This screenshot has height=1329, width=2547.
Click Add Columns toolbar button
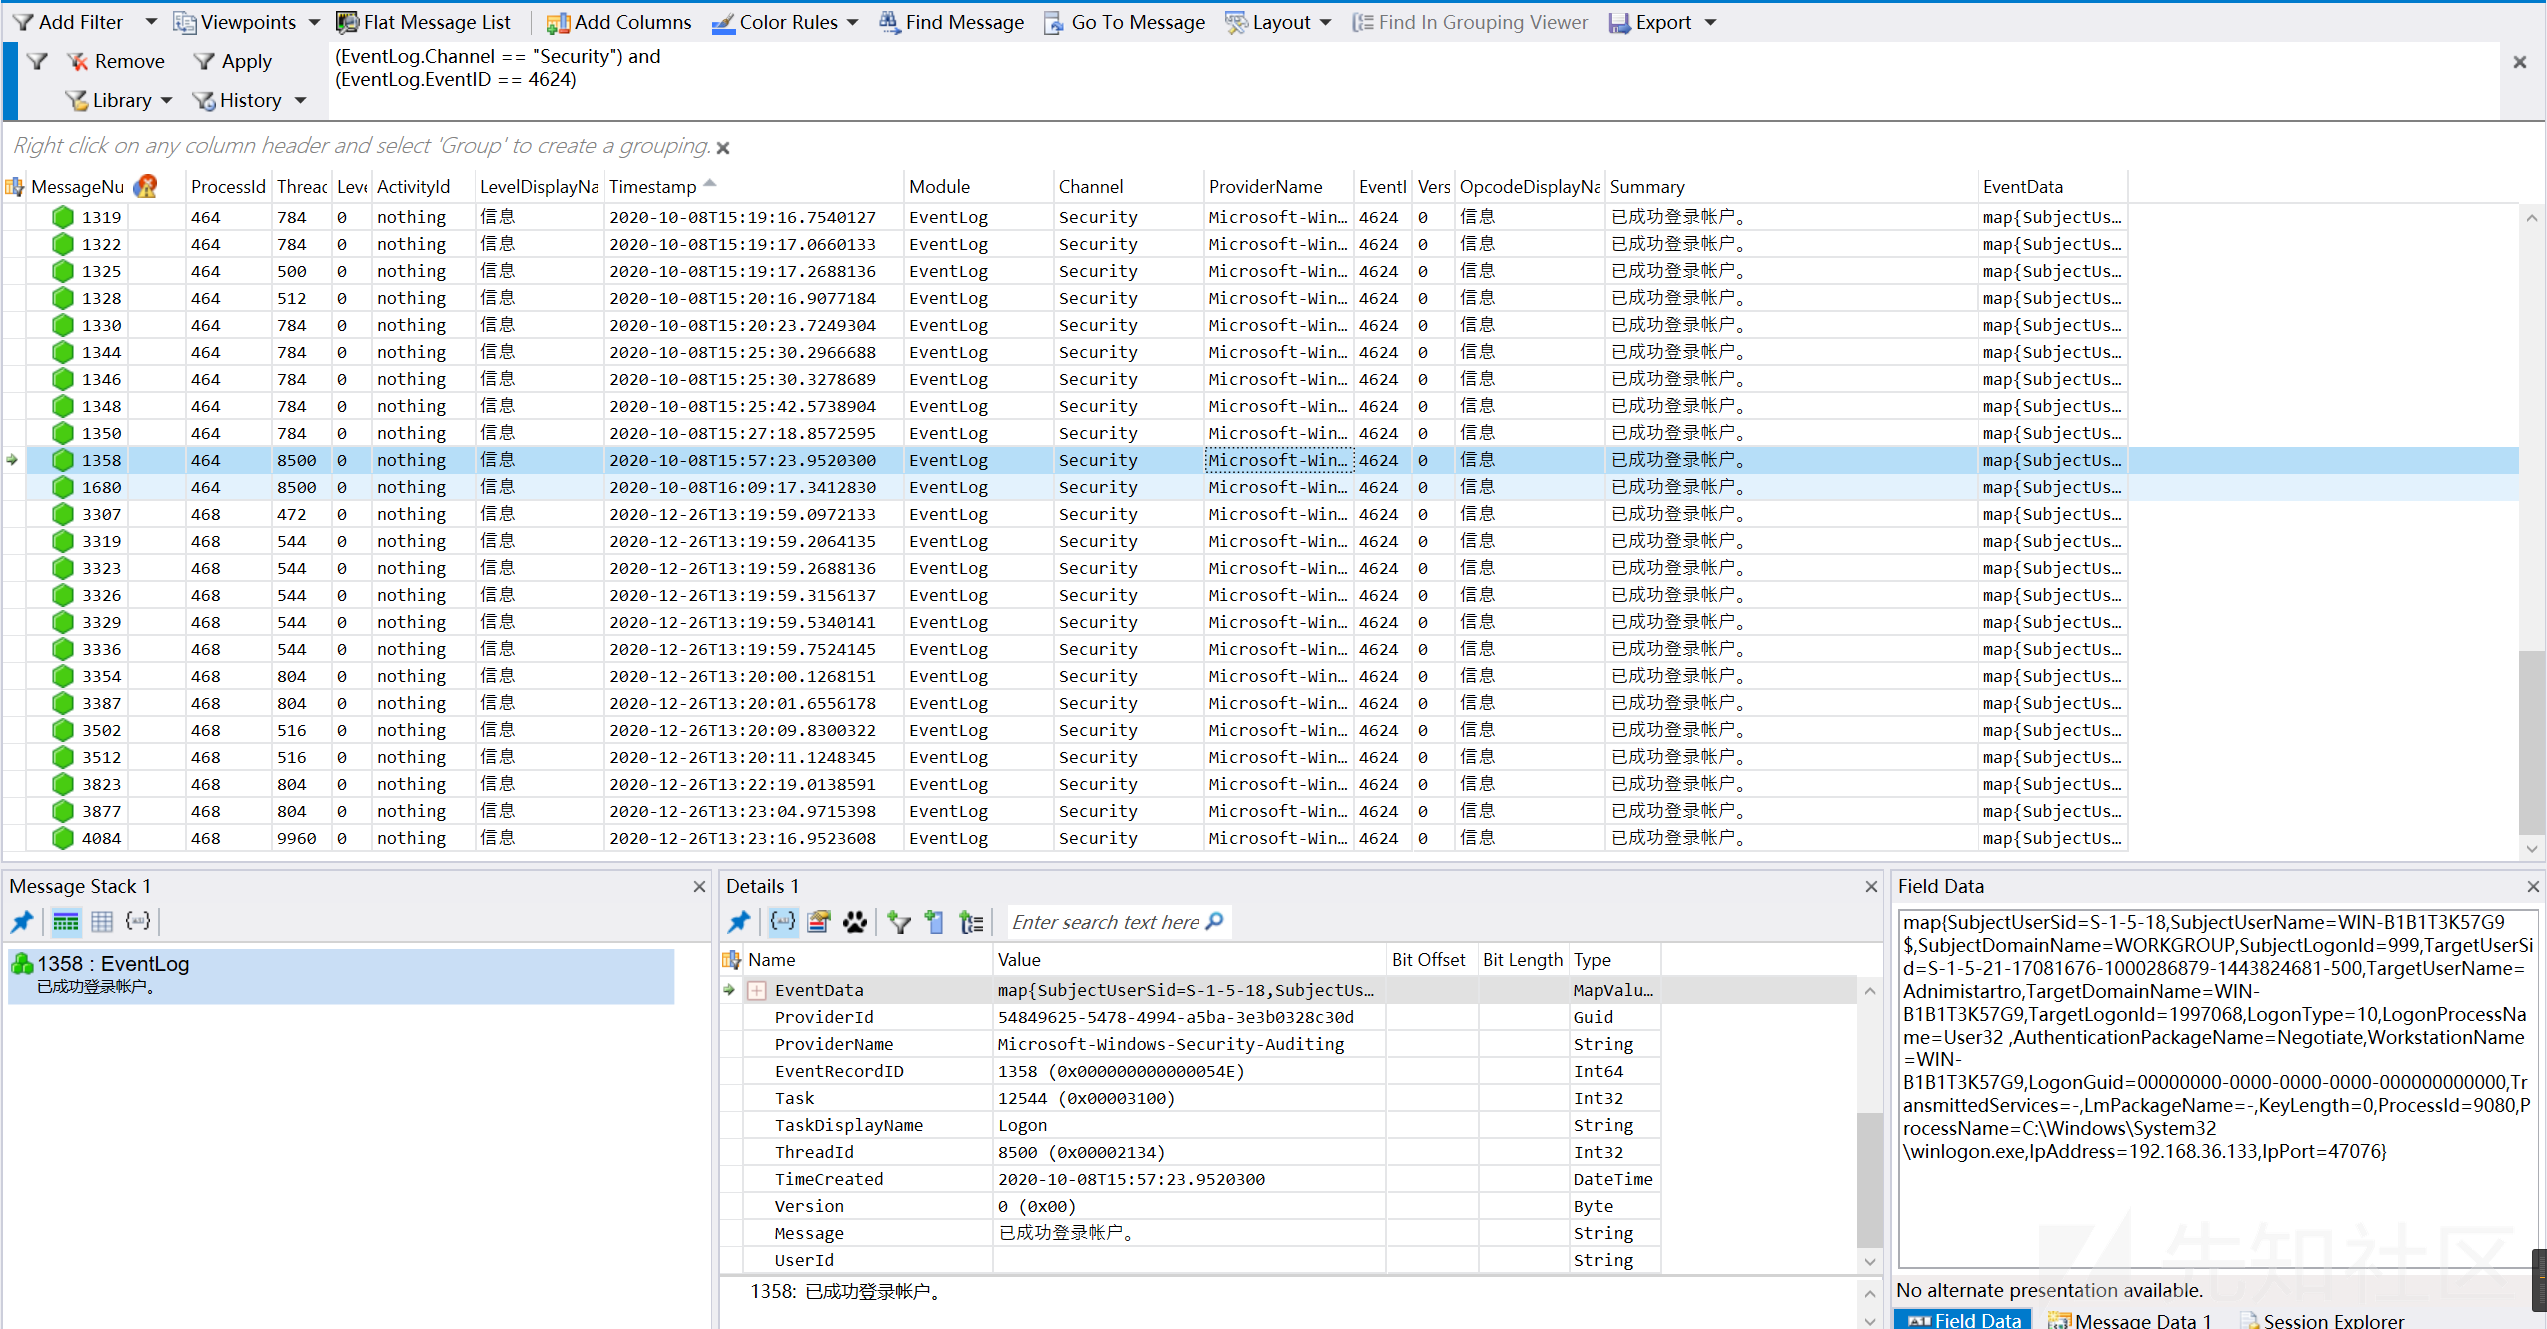coord(619,22)
